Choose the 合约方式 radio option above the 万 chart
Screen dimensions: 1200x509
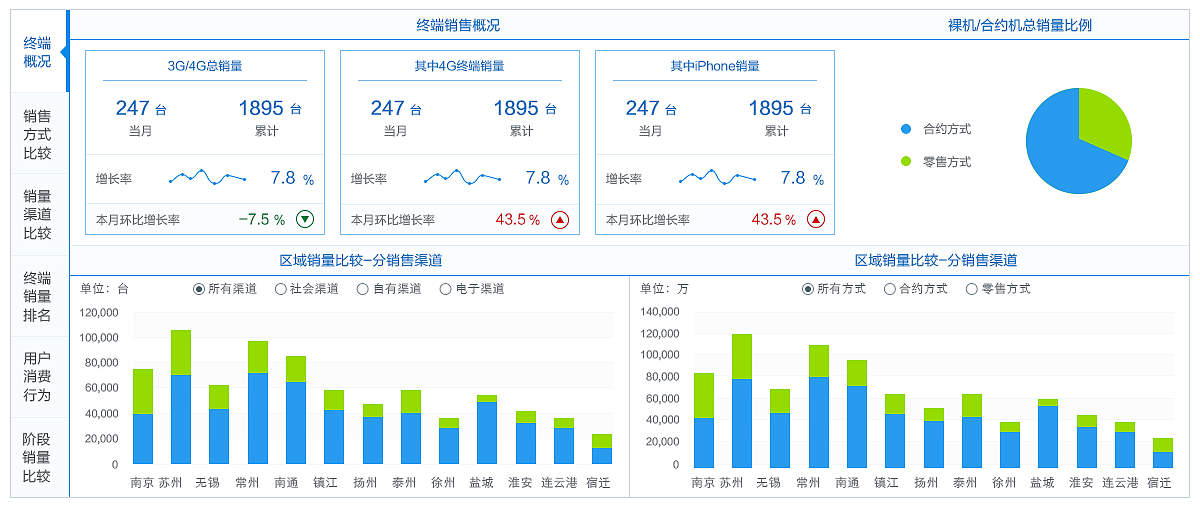(x=890, y=289)
